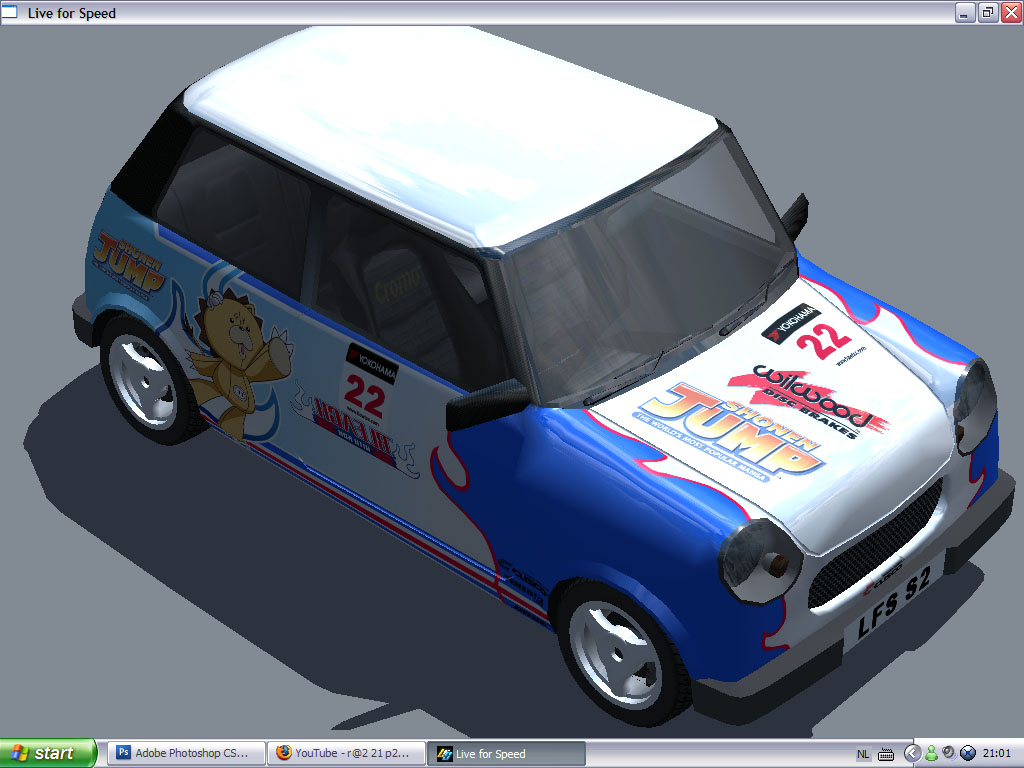The width and height of the screenshot is (1024, 768).
Task: Click the Live for Speed taskbar button
Action: [505, 753]
